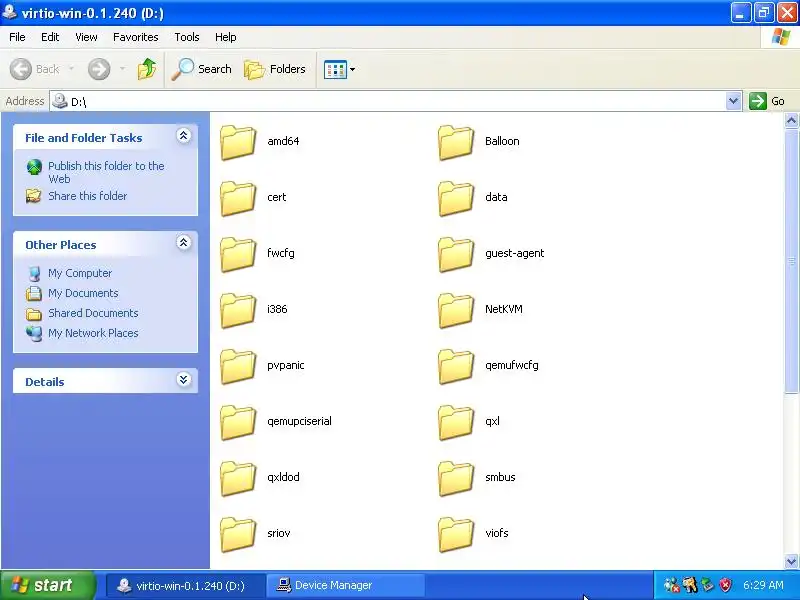Click the vertical scrollbar thumb
This screenshot has height=600, width=800.
(791, 261)
